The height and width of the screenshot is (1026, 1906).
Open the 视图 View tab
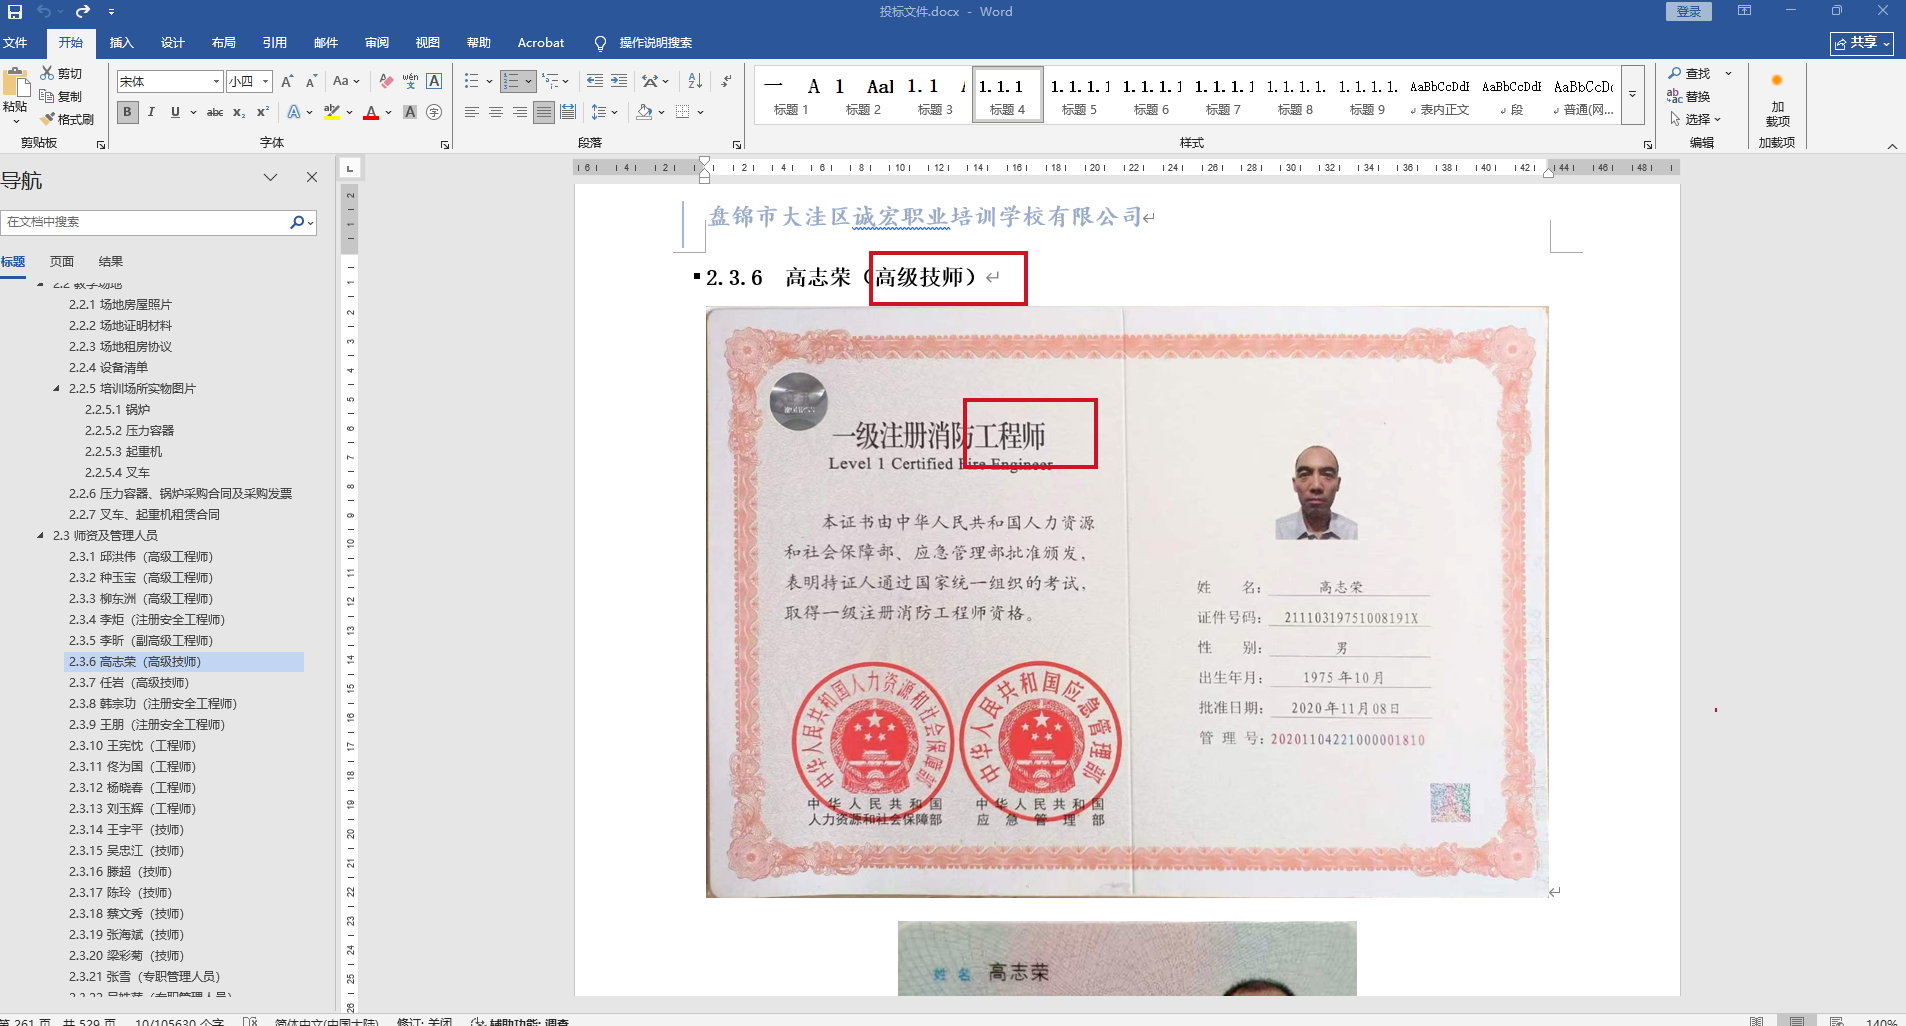coord(428,43)
